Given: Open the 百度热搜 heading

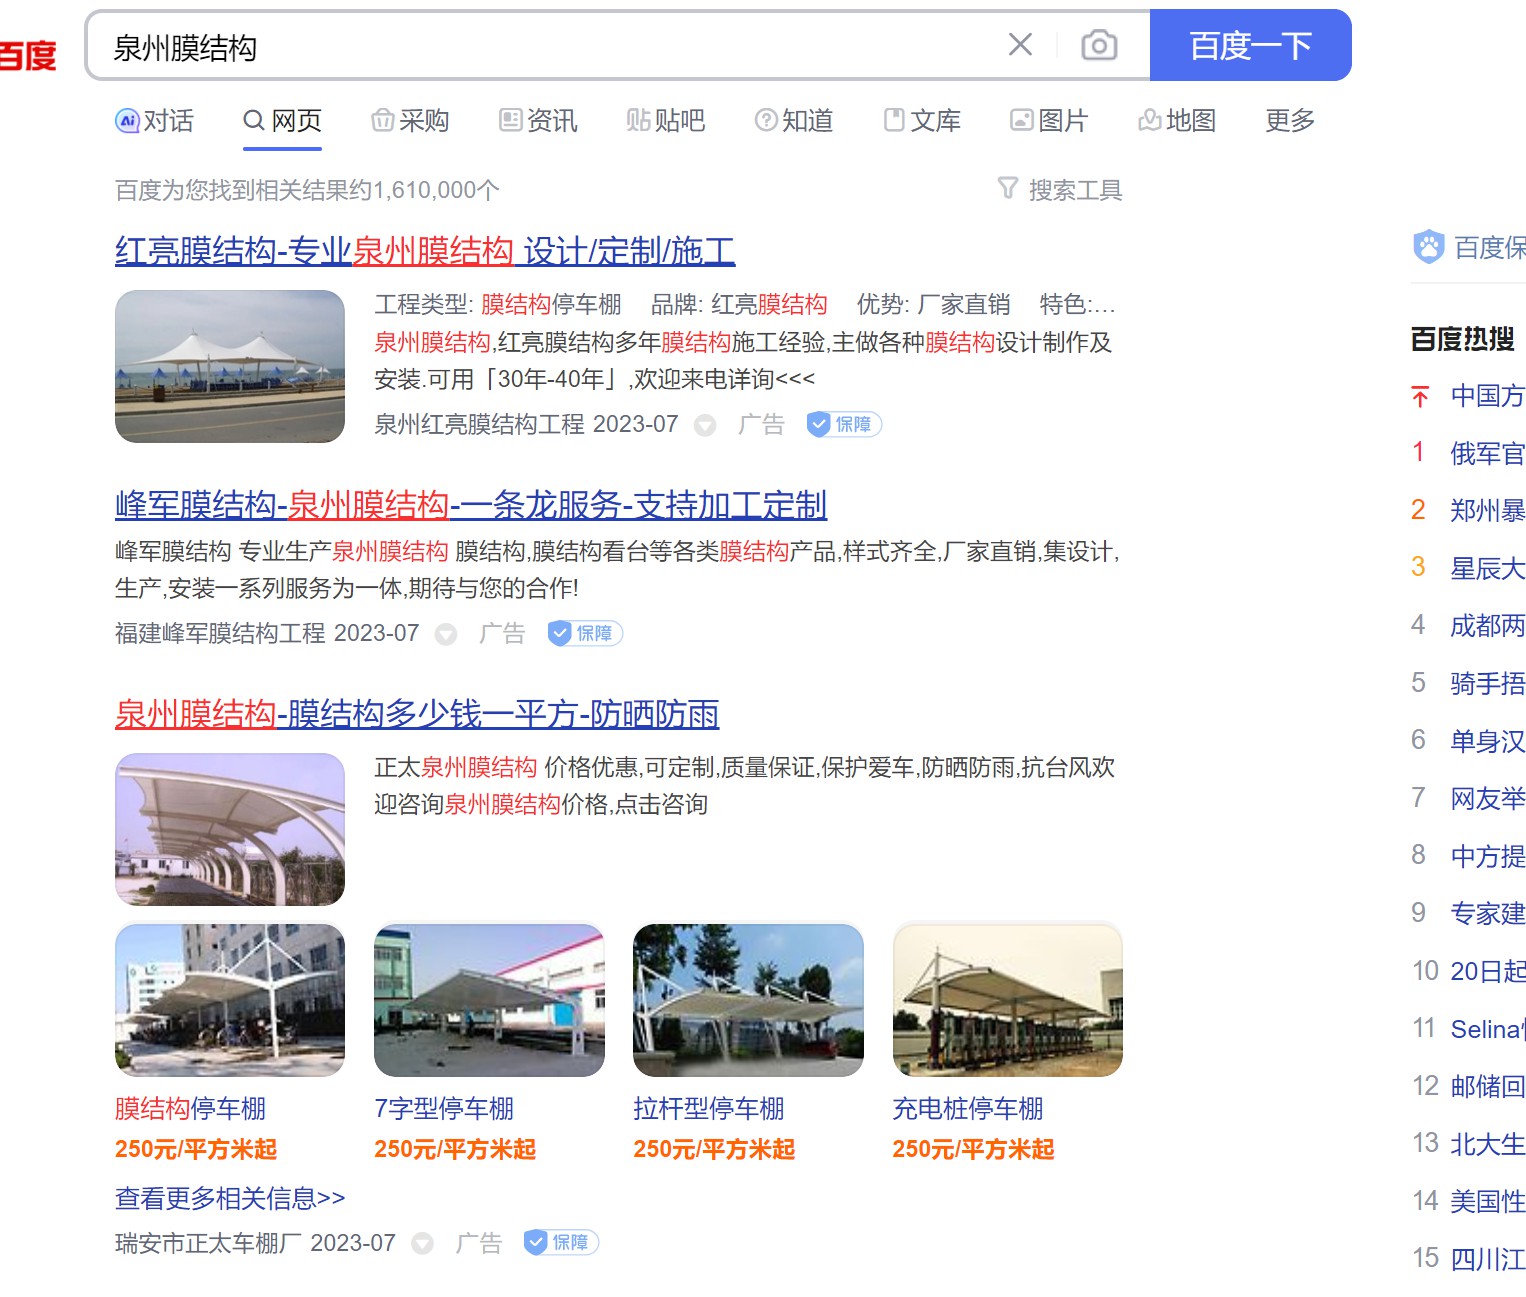Looking at the screenshot, I should (1462, 340).
